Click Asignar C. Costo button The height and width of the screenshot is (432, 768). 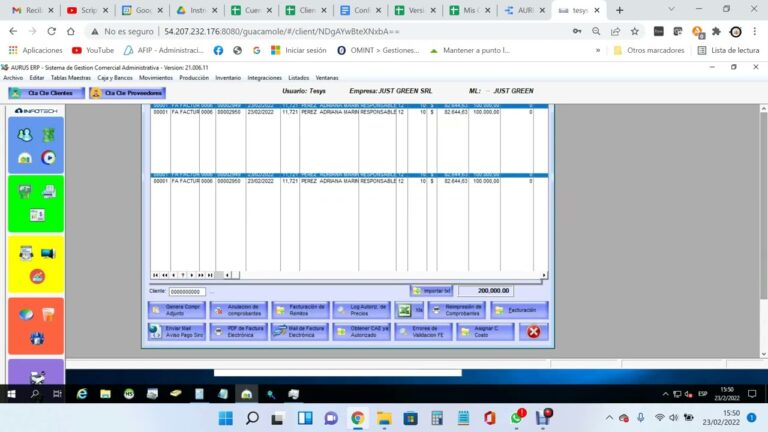(485, 332)
